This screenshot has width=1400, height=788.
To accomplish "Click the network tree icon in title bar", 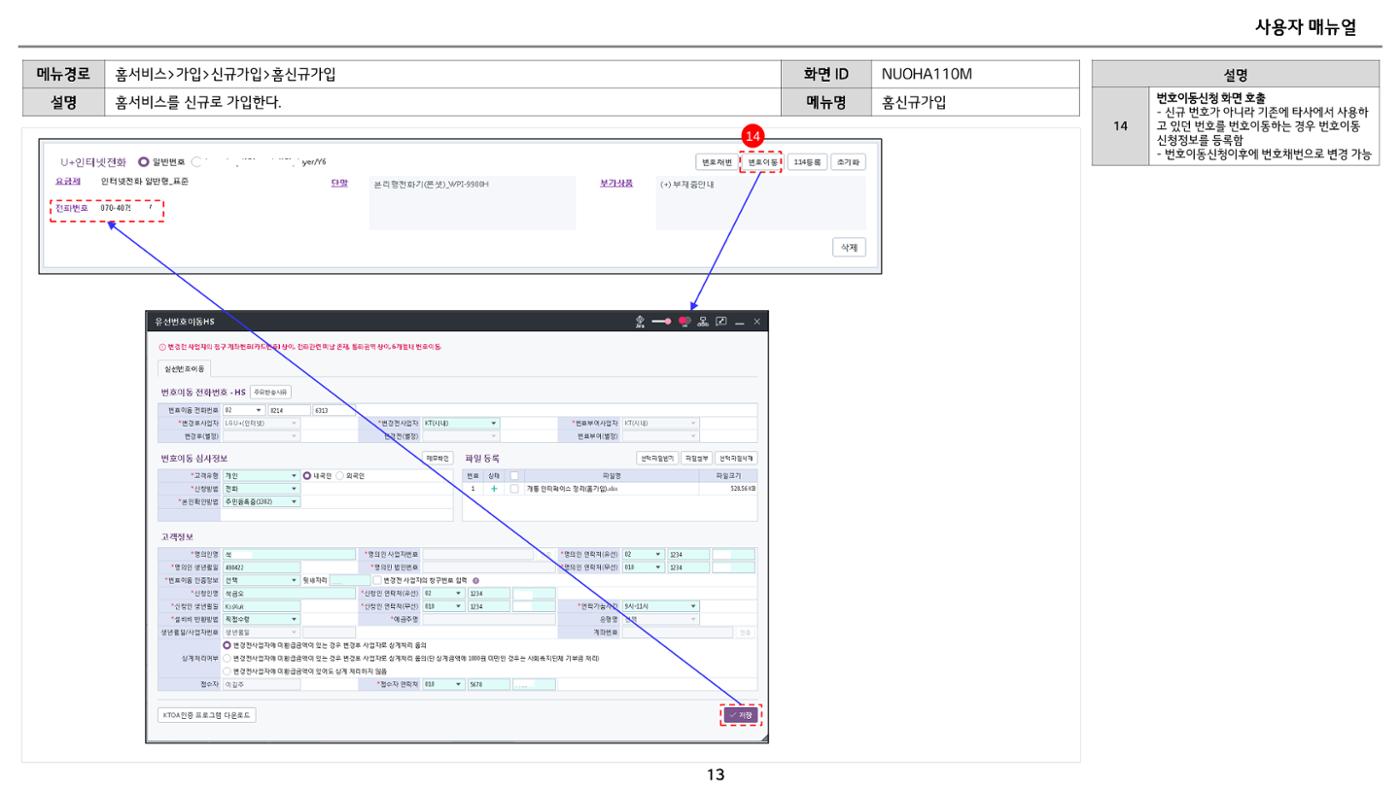I will [703, 321].
